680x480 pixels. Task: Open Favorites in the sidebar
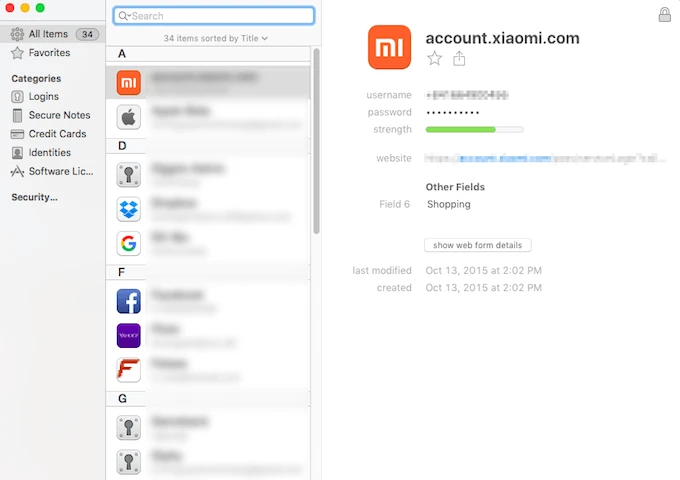[x=49, y=52]
